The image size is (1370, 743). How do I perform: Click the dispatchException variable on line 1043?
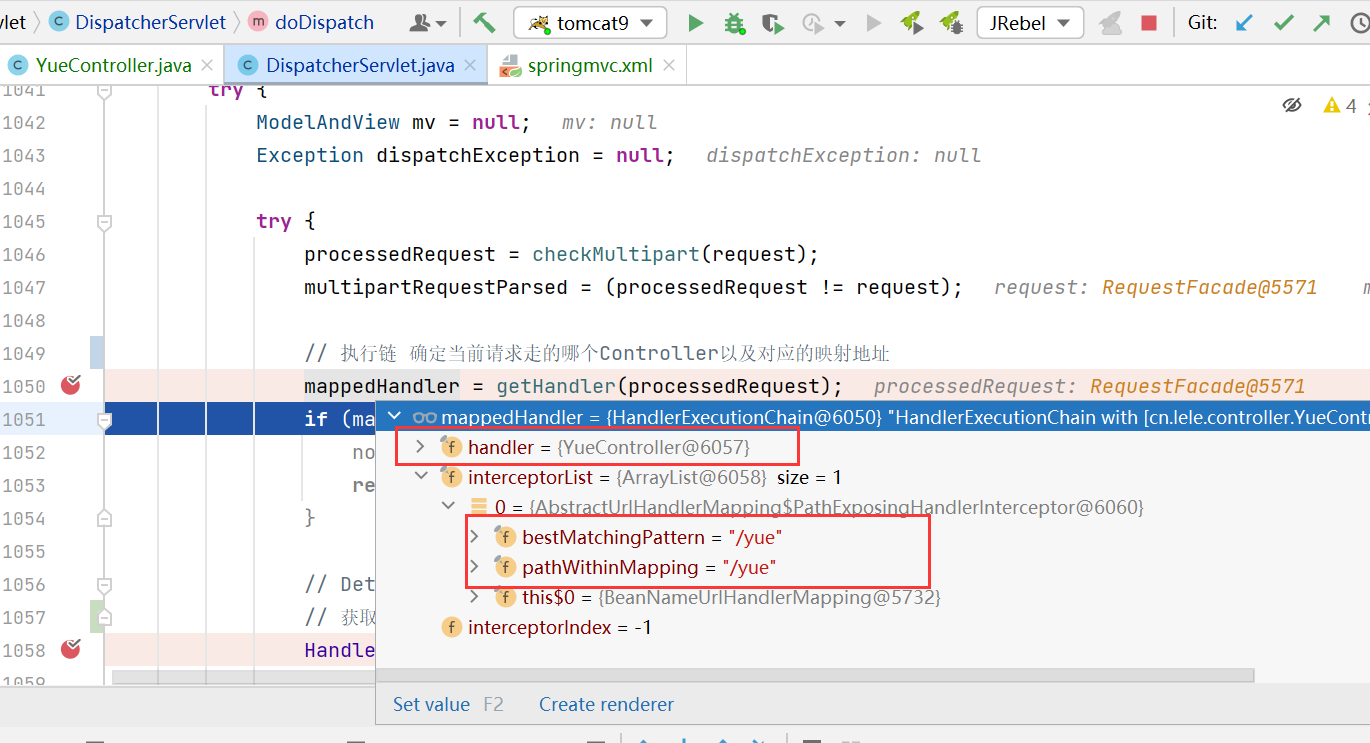(478, 155)
